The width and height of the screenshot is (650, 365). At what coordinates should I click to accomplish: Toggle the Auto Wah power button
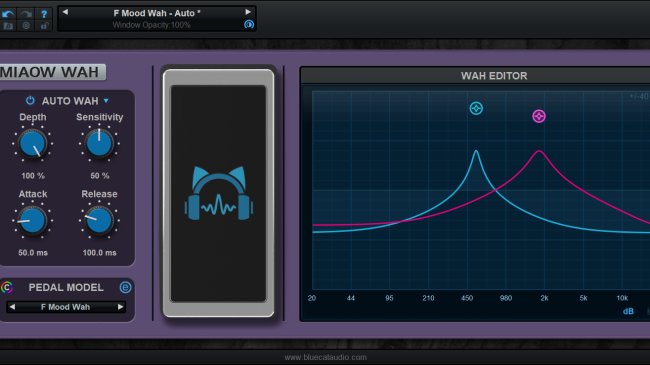[30, 100]
